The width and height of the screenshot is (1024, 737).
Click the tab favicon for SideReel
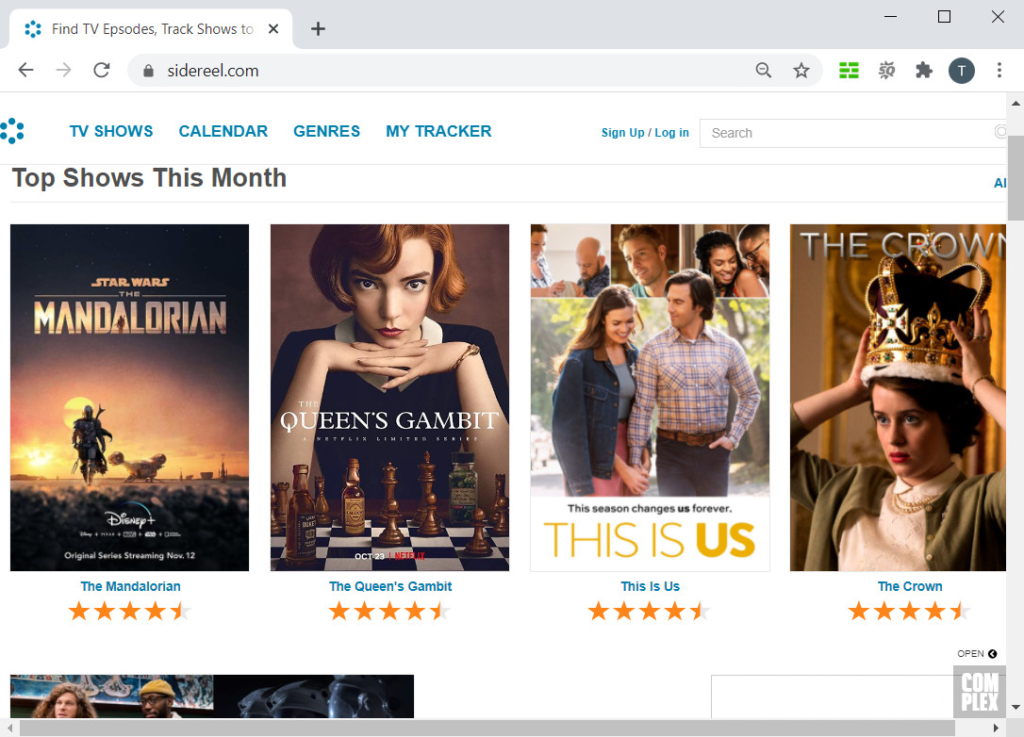click(33, 29)
